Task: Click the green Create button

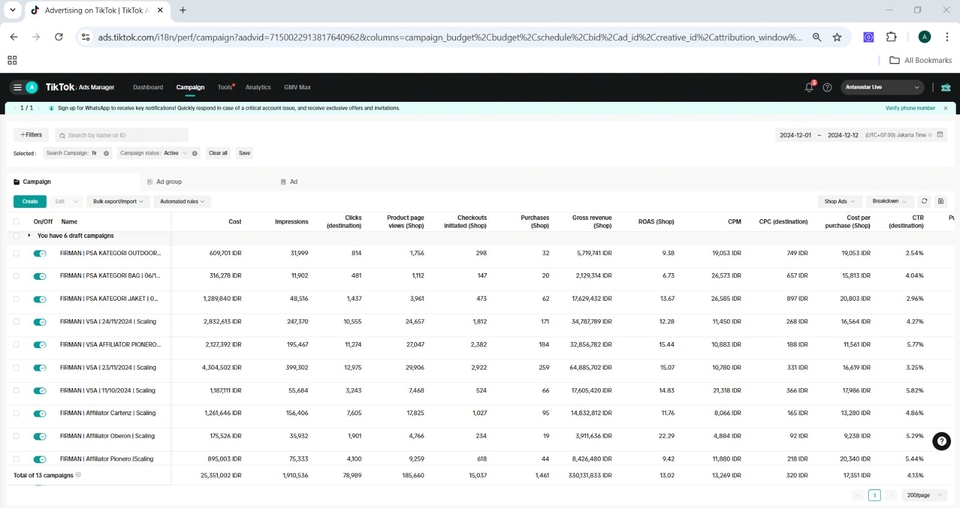Action: pyautogui.click(x=29, y=201)
